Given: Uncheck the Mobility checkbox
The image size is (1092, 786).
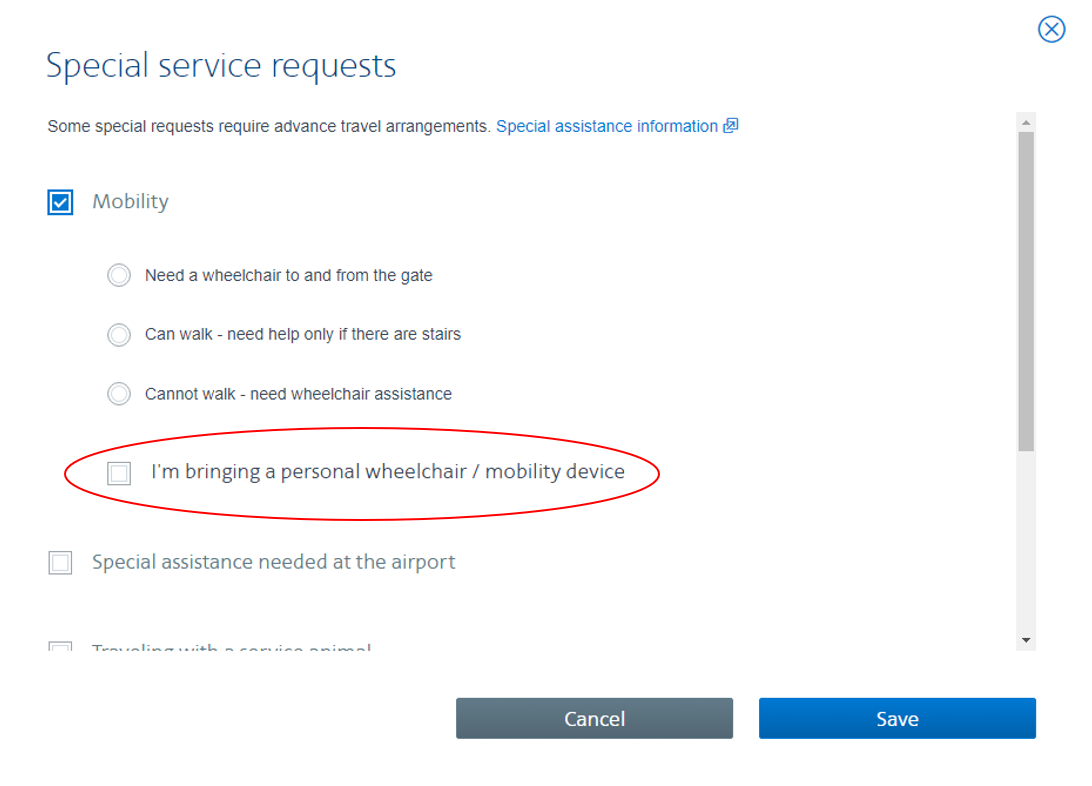Looking at the screenshot, I should [60, 203].
